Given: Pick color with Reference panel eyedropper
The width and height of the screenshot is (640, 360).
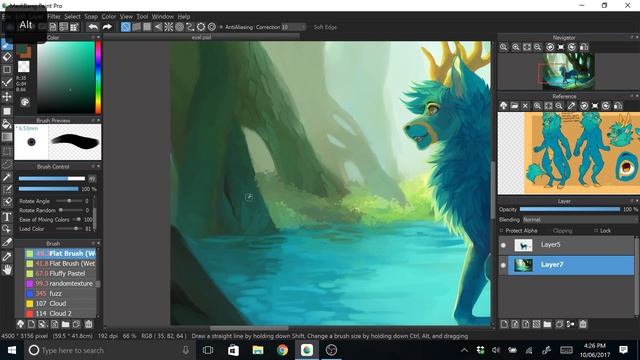Looking at the screenshot, I should click(571, 106).
